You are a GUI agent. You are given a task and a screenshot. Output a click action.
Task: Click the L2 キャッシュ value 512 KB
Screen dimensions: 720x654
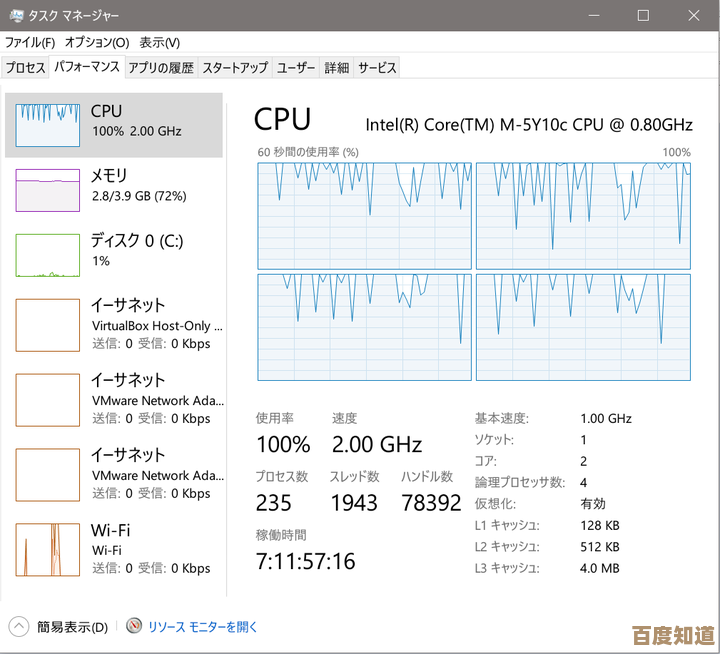[600, 547]
